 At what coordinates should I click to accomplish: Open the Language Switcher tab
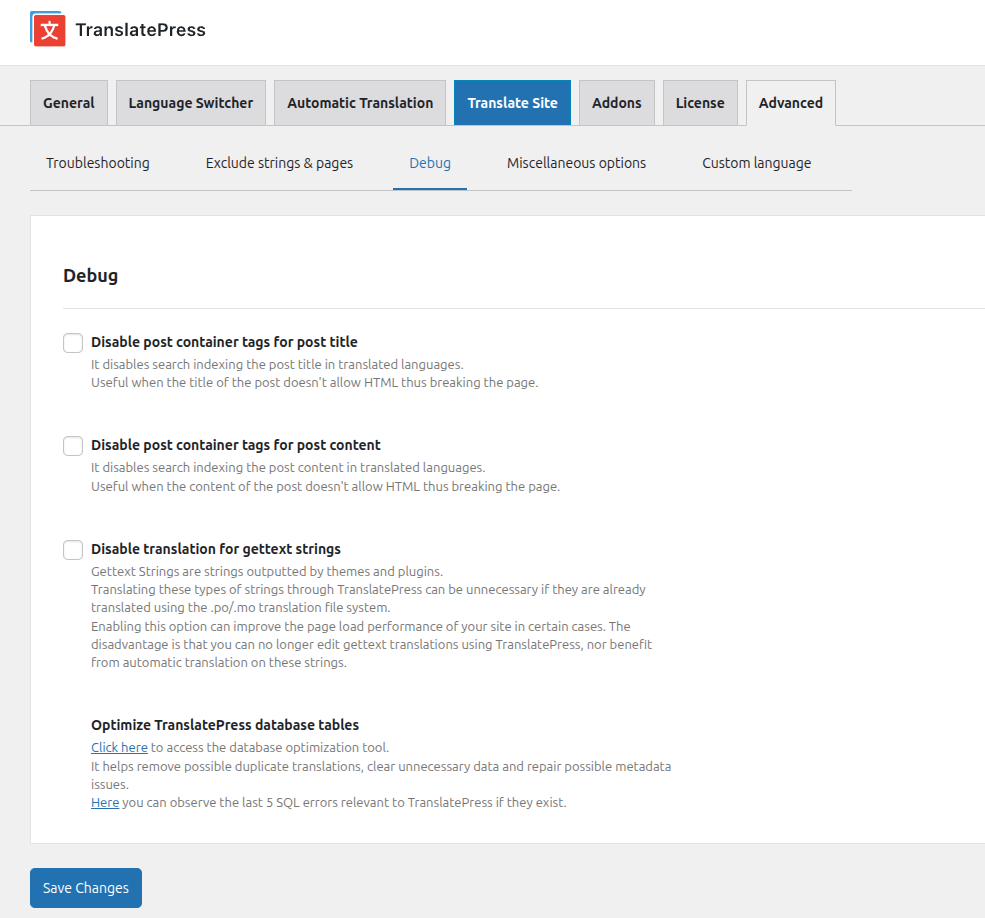(x=190, y=102)
